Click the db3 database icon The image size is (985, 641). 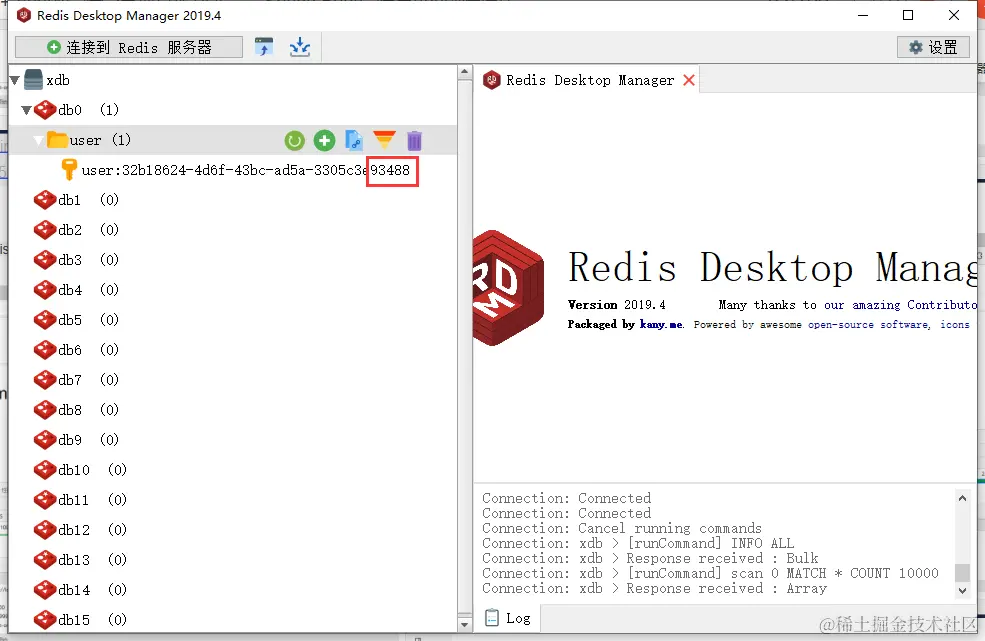click(45, 260)
